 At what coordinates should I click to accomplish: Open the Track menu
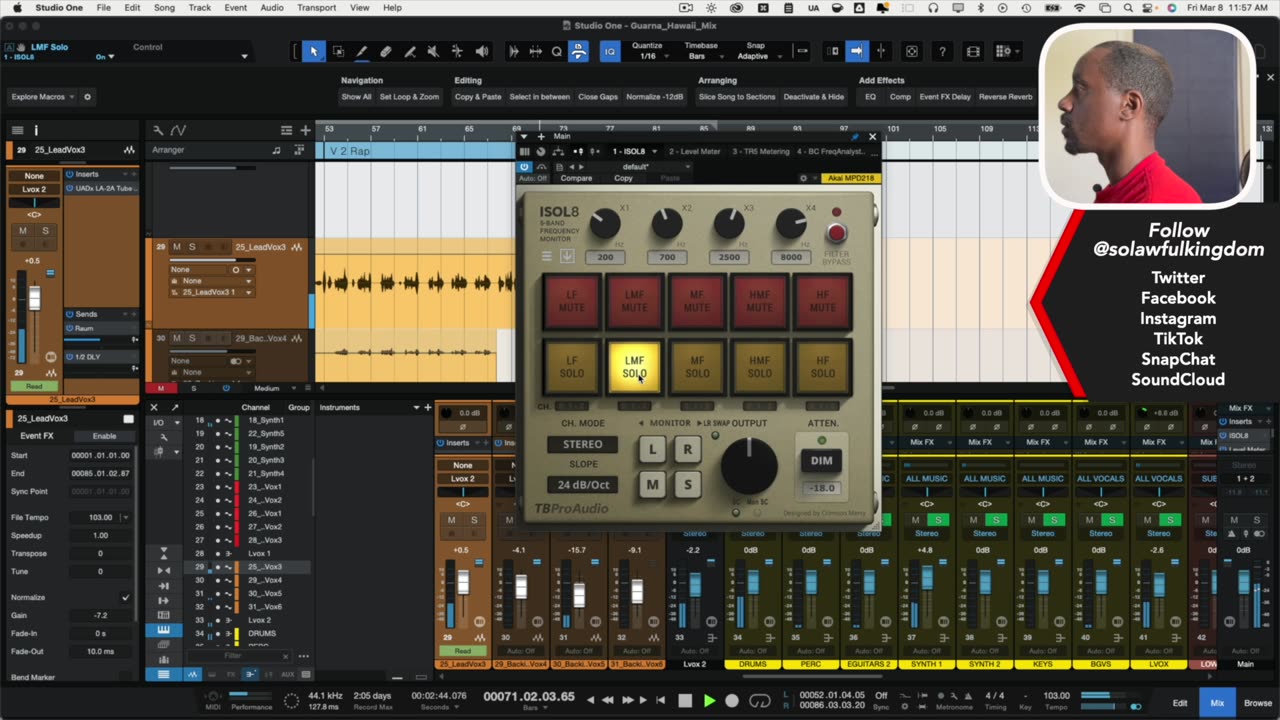200,7
